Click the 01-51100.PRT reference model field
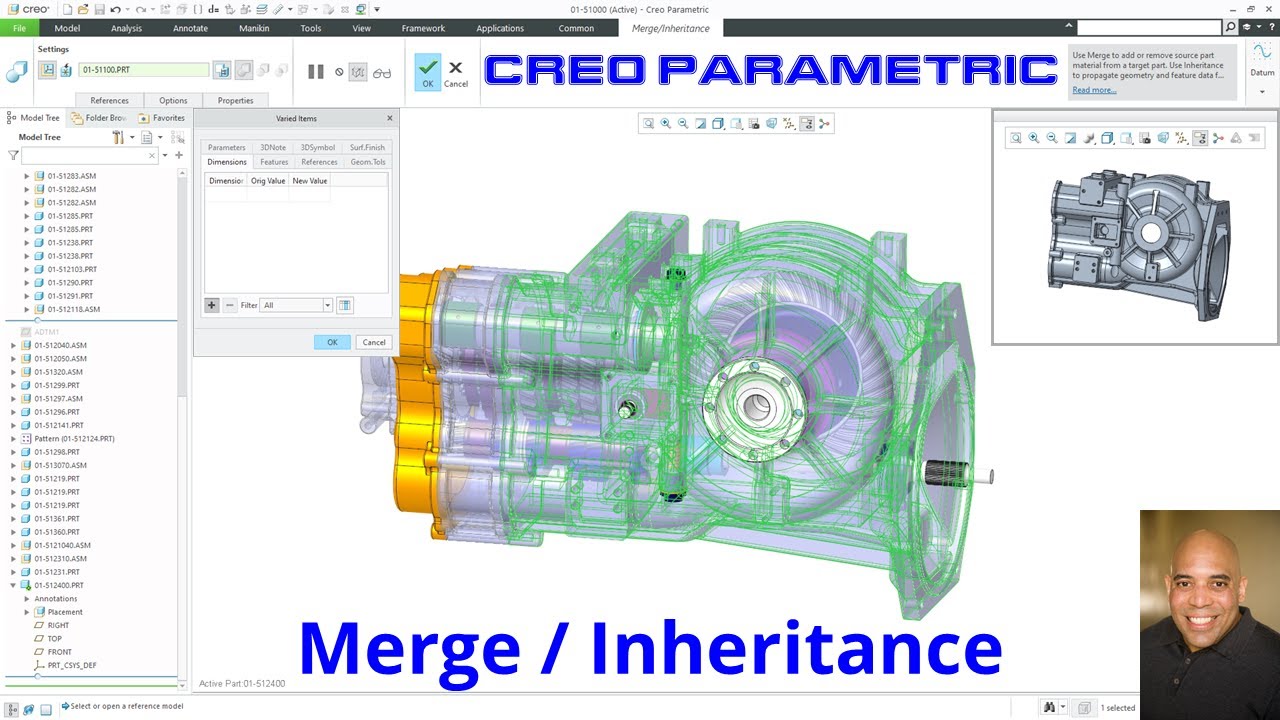This screenshot has height=720, width=1280. [143, 70]
